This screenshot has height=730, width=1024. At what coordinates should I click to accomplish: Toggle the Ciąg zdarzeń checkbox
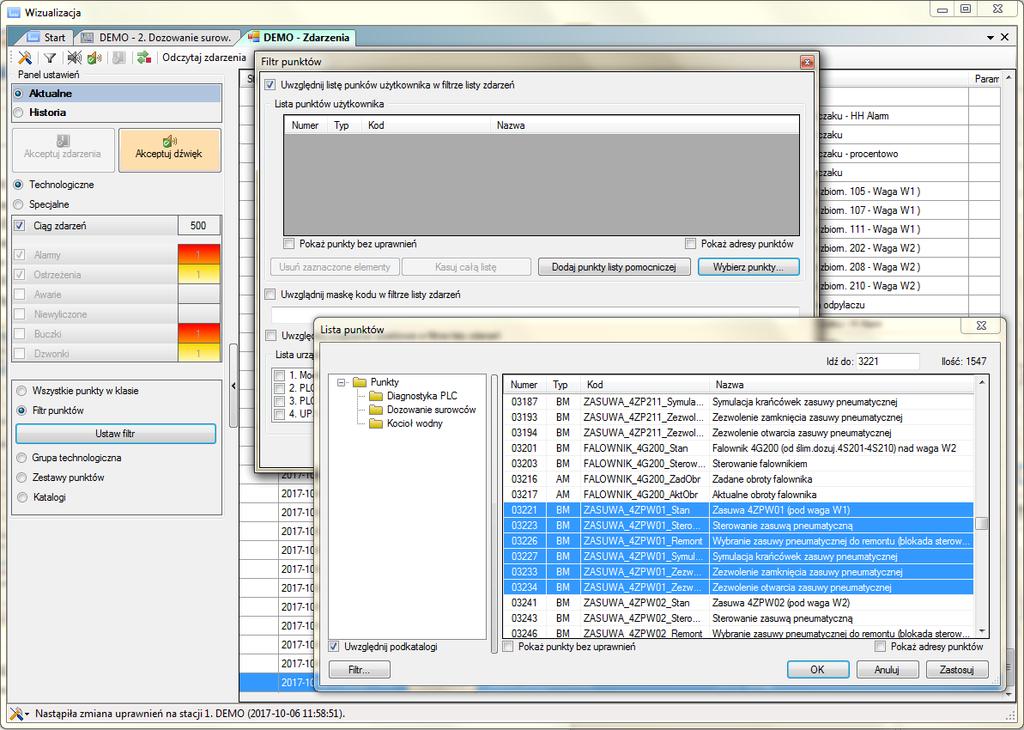[x=20, y=225]
